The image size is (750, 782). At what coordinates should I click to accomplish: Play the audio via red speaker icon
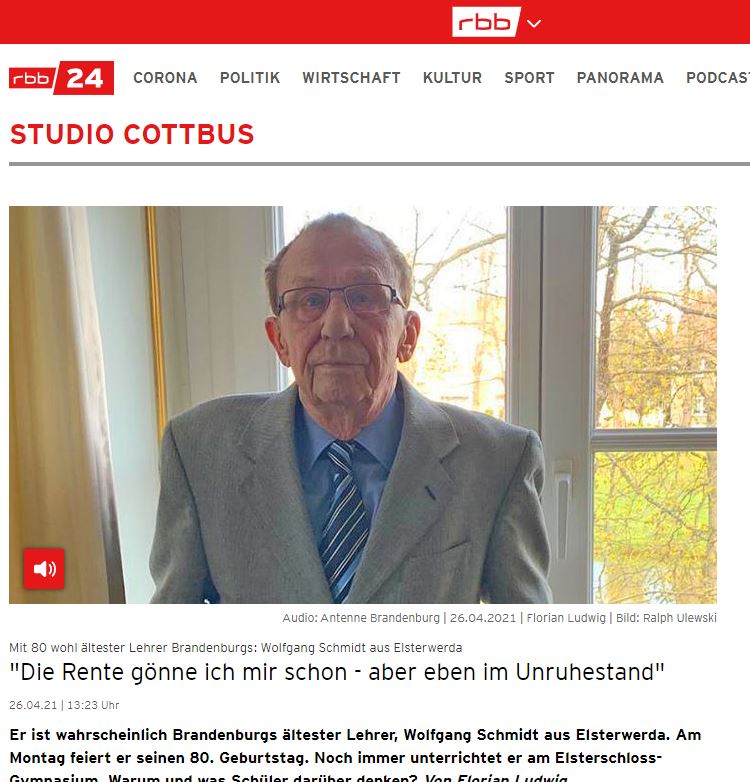(44, 569)
